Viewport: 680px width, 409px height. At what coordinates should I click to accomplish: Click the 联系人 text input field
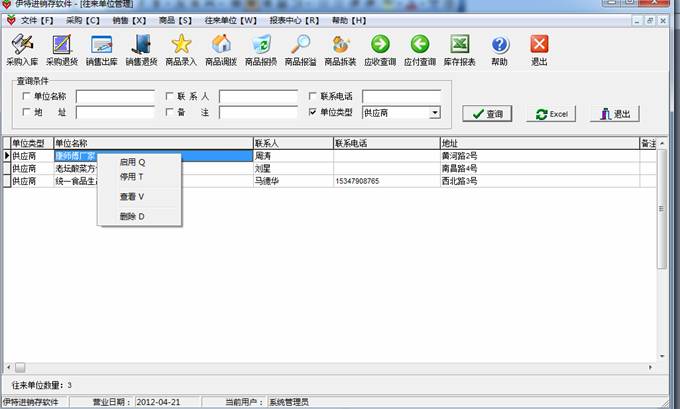258,97
